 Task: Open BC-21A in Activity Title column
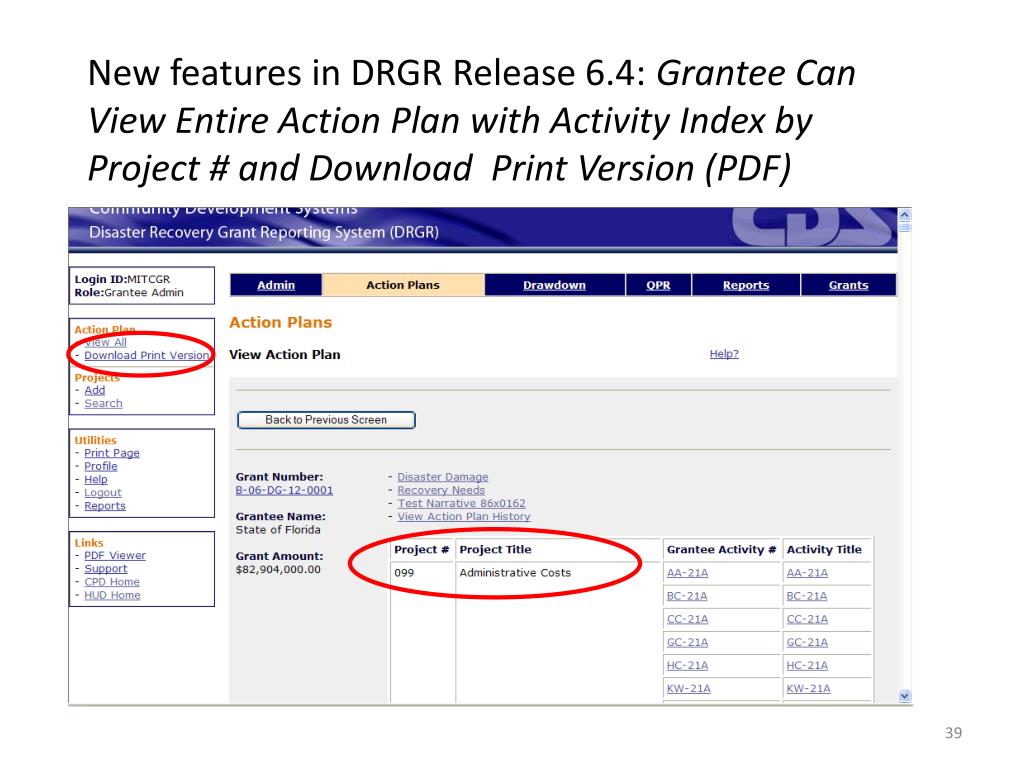click(x=807, y=596)
